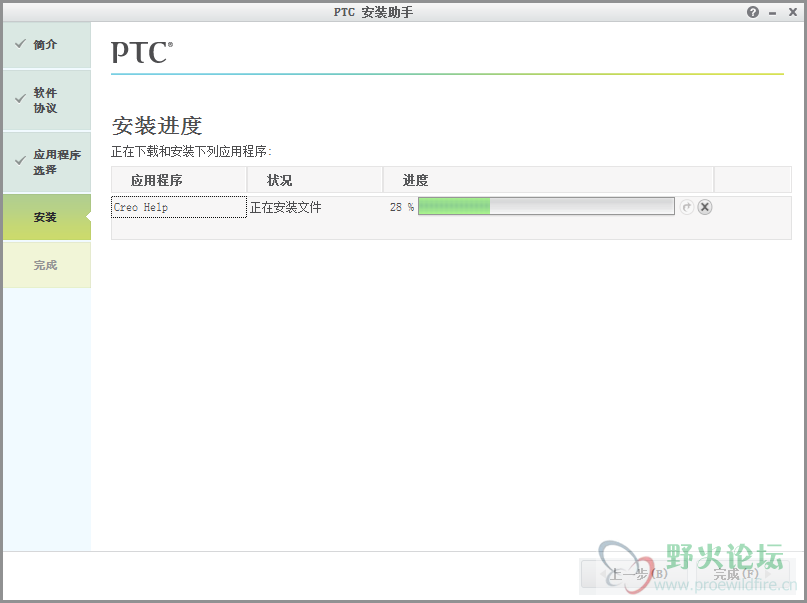Click the 应用程序 column header
807x603 pixels.
click(x=179, y=180)
